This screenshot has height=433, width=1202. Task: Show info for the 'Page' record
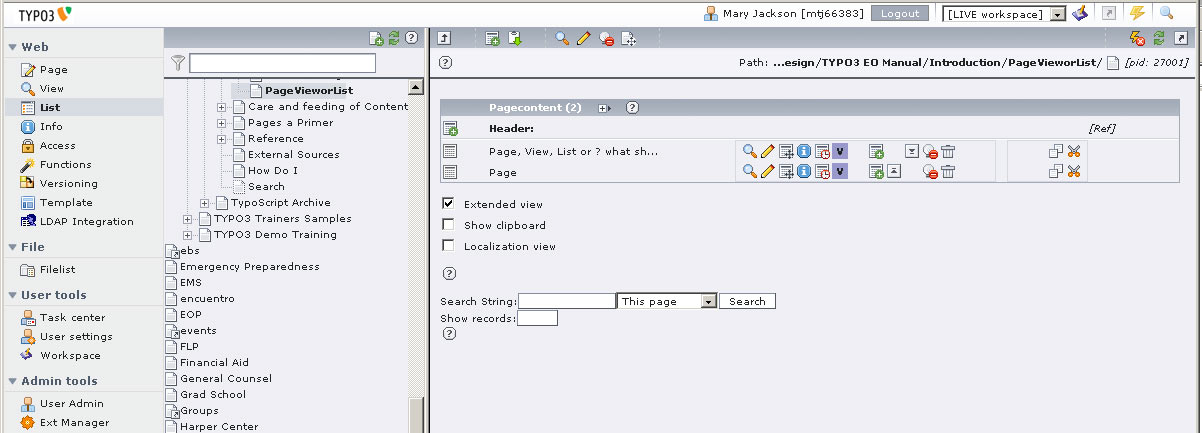(x=803, y=172)
